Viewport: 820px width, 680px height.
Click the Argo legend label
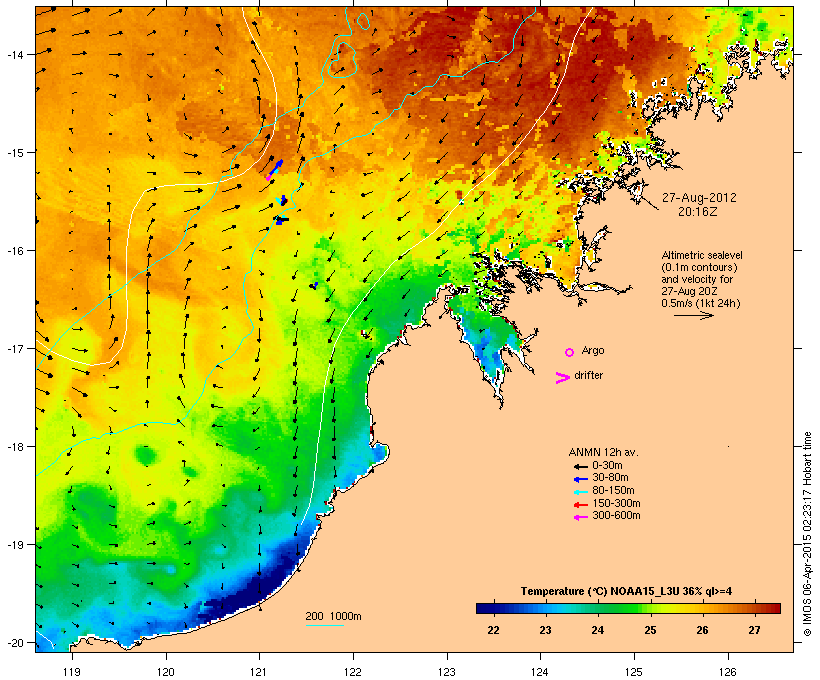tap(593, 350)
